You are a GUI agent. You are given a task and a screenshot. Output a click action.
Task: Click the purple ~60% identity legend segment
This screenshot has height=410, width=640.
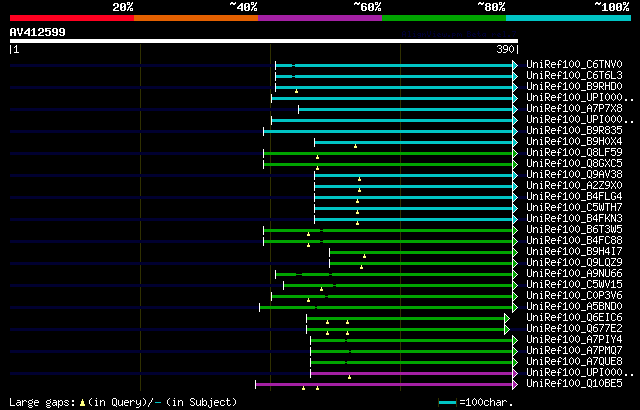click(320, 18)
